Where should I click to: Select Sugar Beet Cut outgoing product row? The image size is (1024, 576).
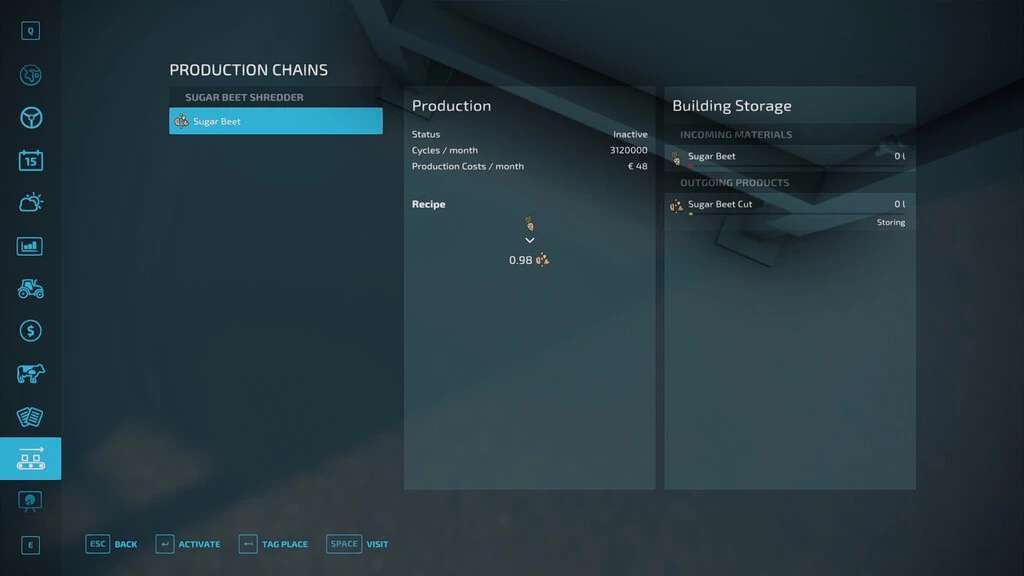coord(789,205)
